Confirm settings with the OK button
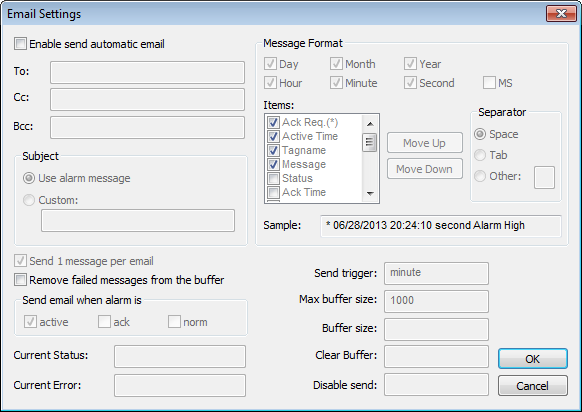 click(533, 359)
